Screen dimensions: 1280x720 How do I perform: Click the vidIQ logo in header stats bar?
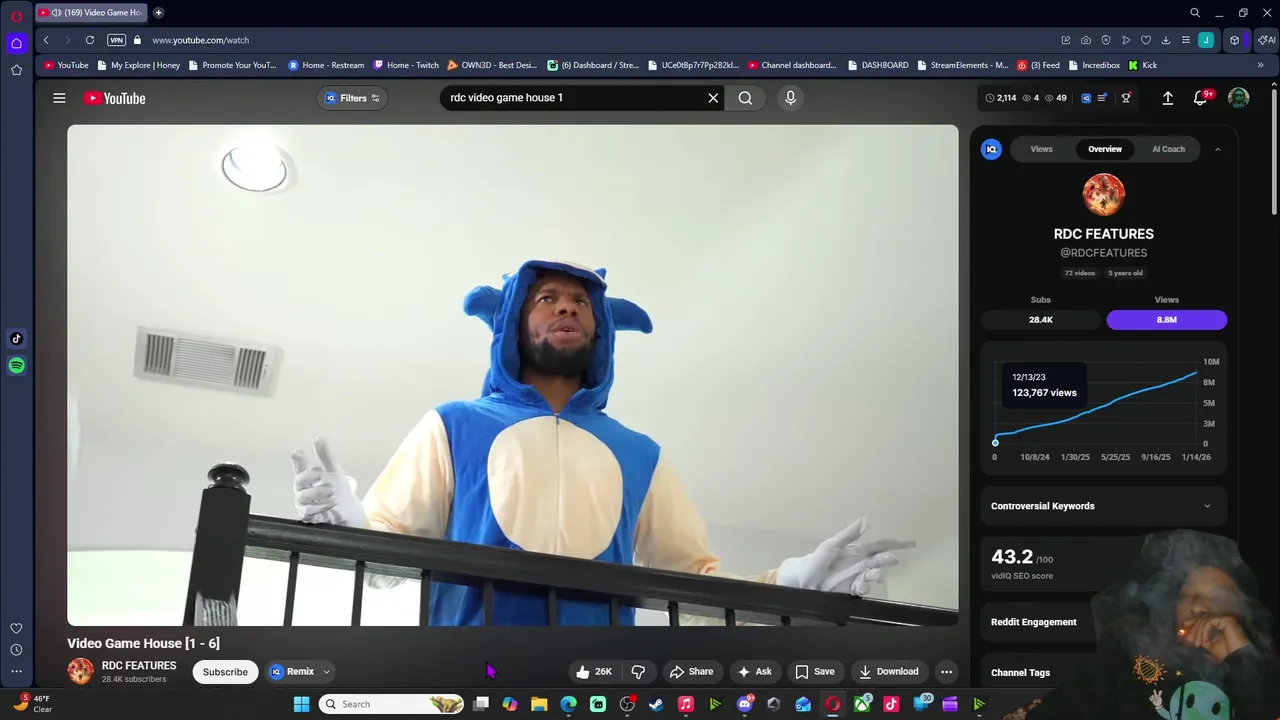click(x=1086, y=98)
